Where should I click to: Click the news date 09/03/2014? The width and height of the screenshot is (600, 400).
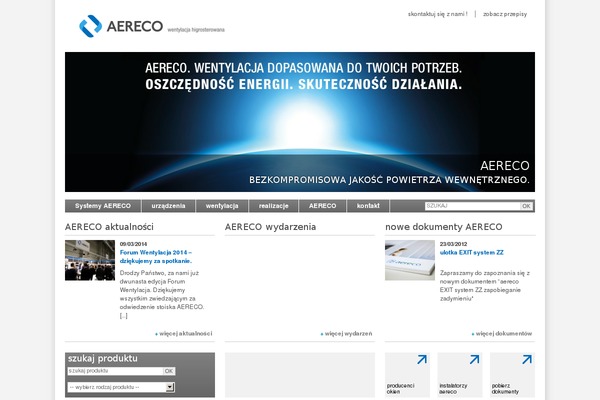click(133, 244)
